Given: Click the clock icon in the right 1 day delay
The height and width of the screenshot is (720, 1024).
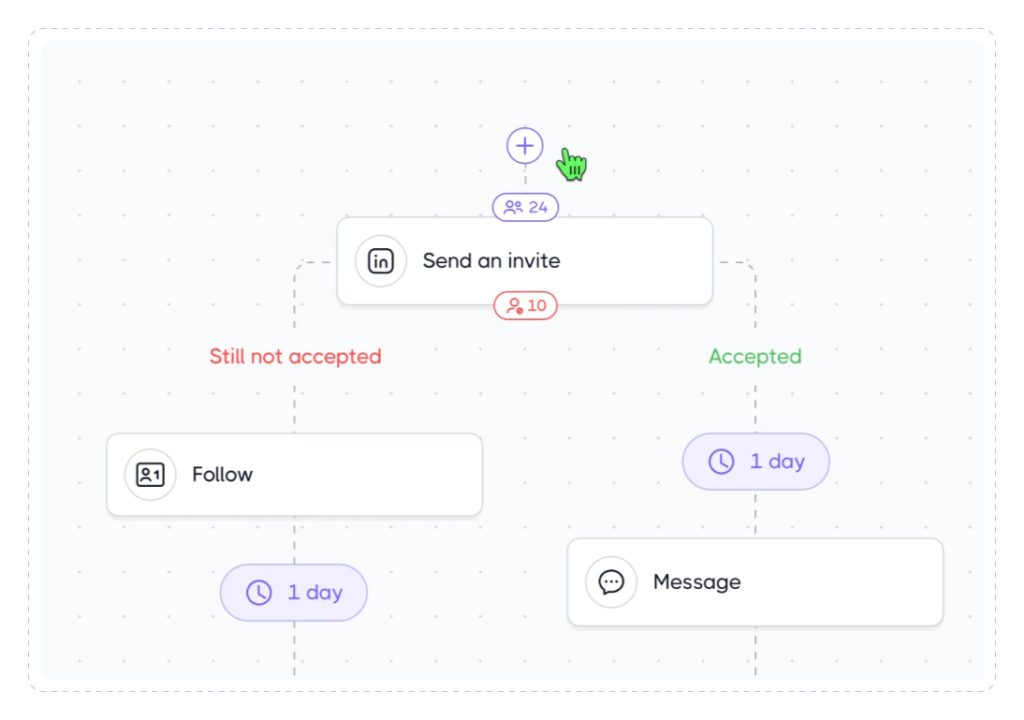Looking at the screenshot, I should pos(719,461).
